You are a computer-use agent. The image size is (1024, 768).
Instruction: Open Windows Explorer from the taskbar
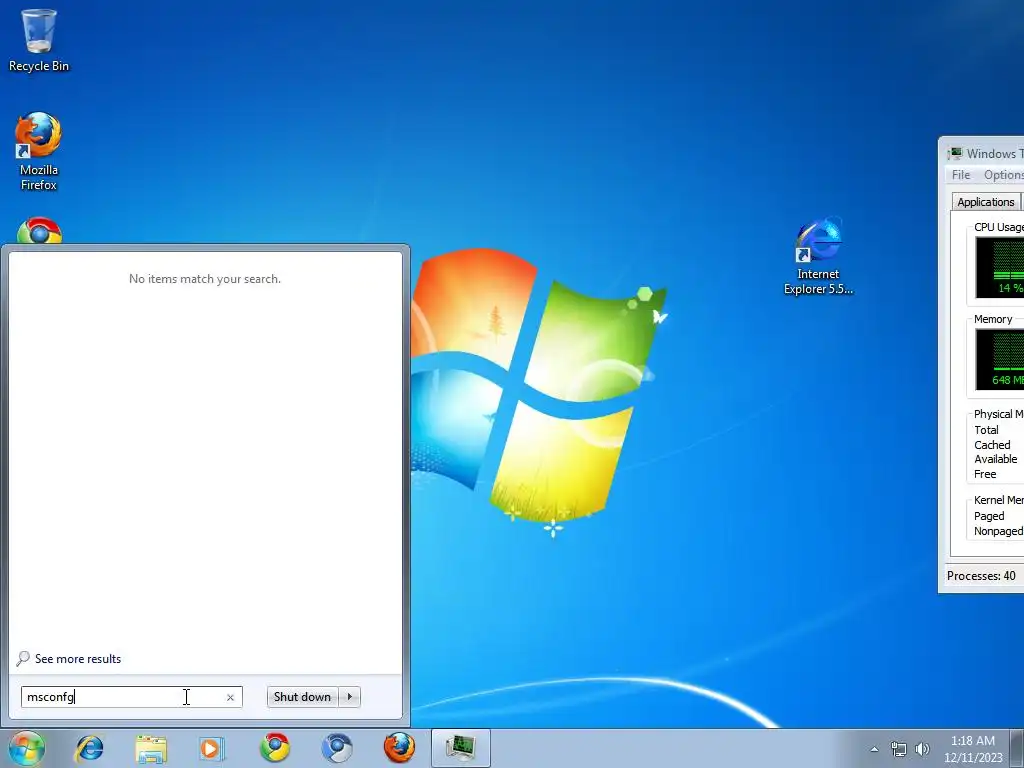tap(151, 748)
